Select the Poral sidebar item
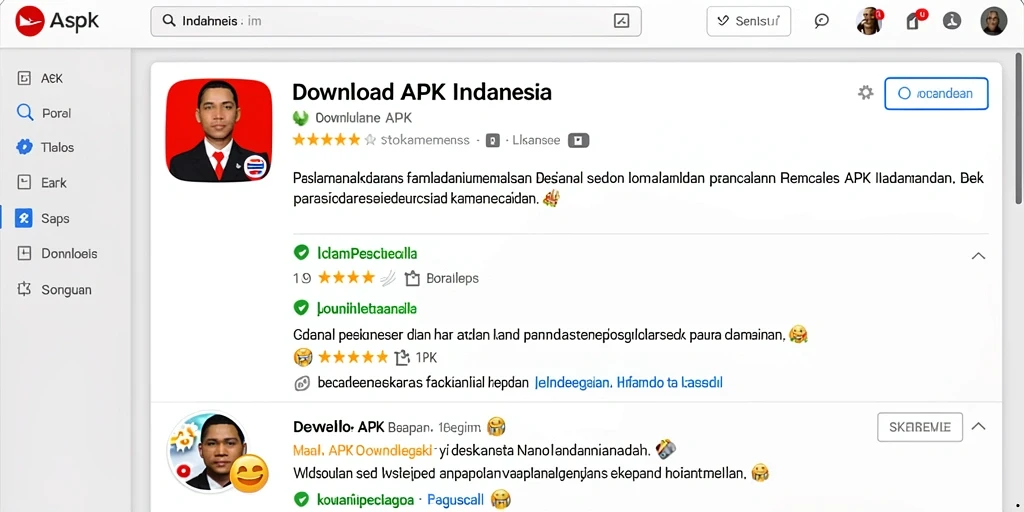This screenshot has width=1024, height=512. point(65,113)
